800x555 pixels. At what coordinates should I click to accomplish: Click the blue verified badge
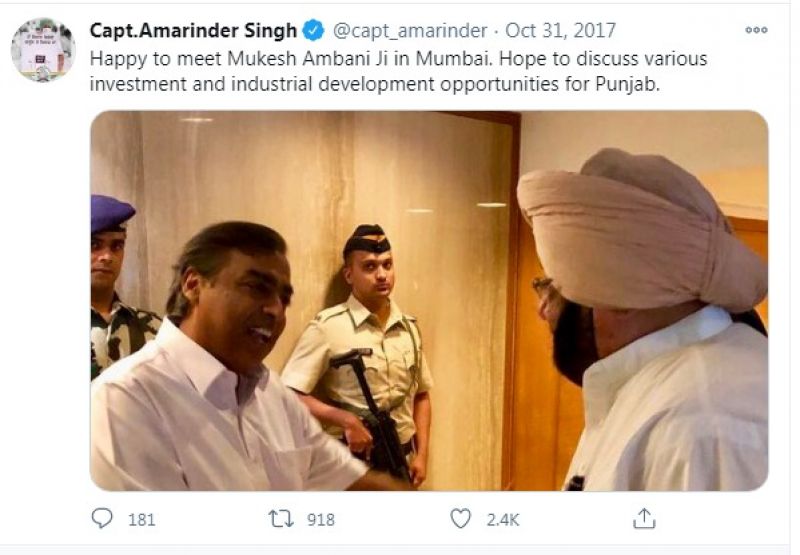(314, 30)
